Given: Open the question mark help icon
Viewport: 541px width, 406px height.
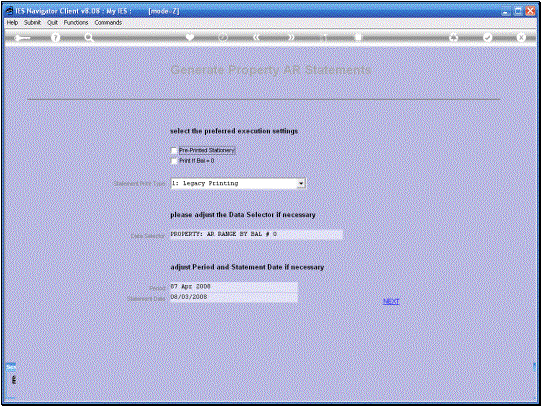Looking at the screenshot, I should click(55, 38).
